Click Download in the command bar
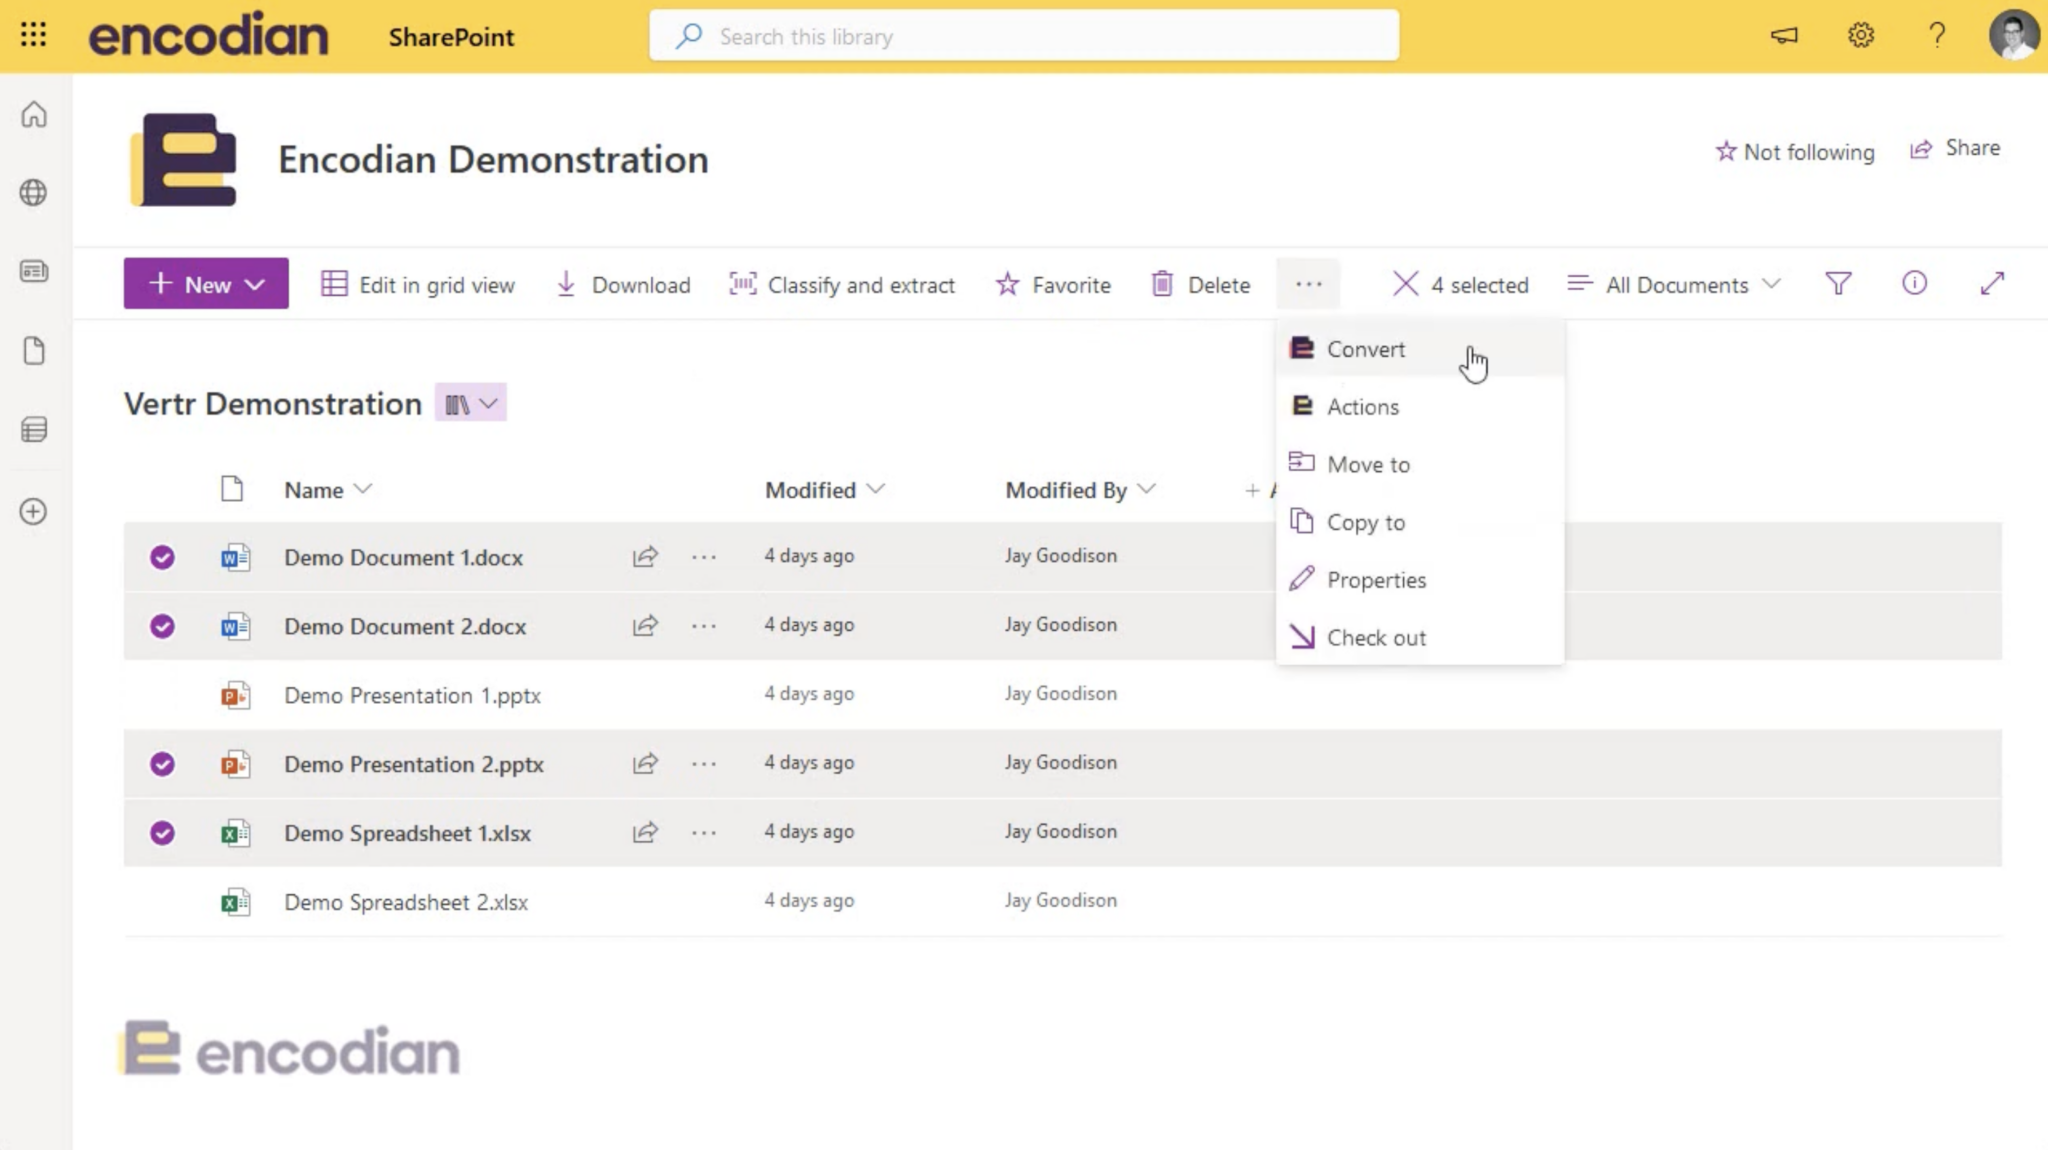This screenshot has width=2048, height=1150. pos(623,284)
